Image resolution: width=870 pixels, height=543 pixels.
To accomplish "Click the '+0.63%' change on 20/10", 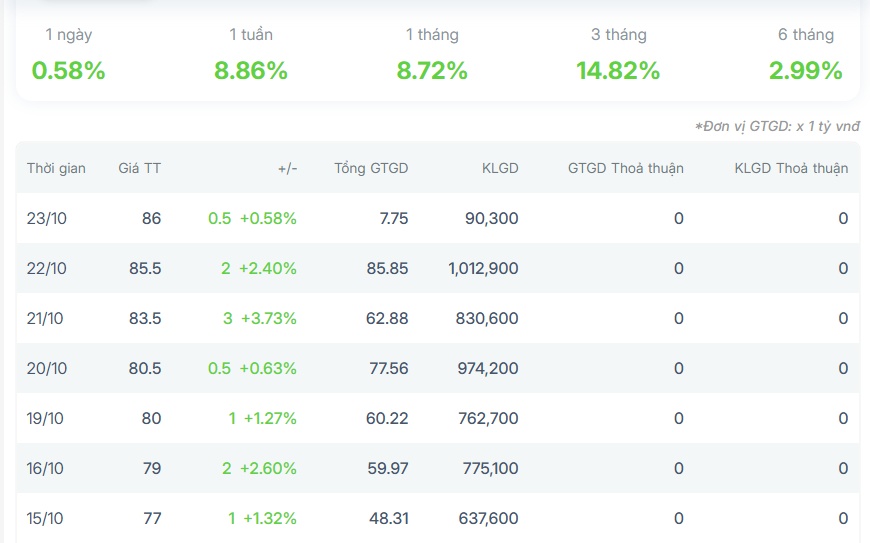I will 269,368.
